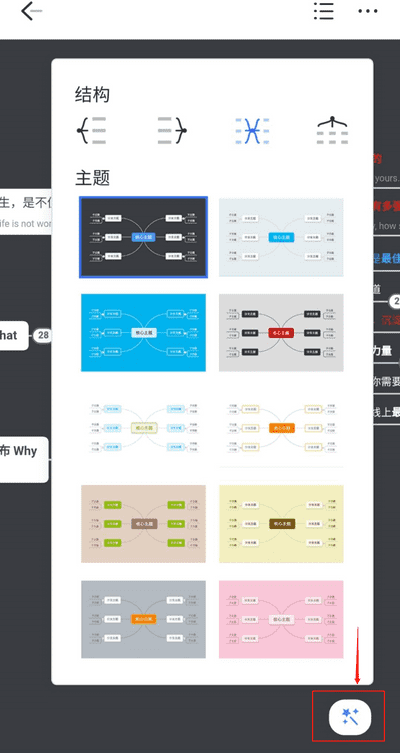The height and width of the screenshot is (753, 400).
Task: Select the 'Why' node behind the panel
Action: tap(24, 459)
